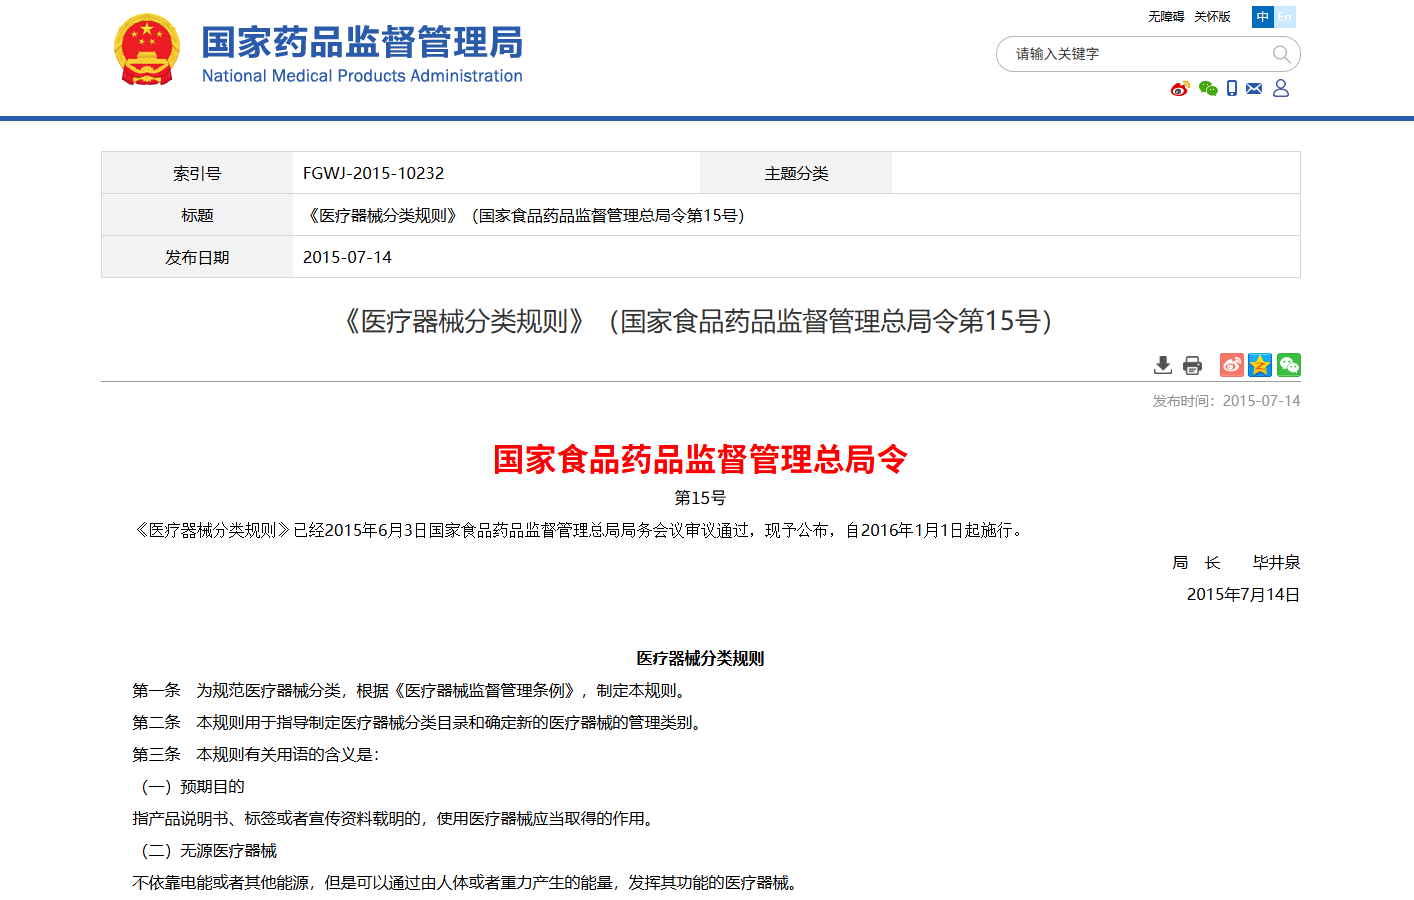Click the national emblem logo
1414x900 pixels.
click(x=147, y=49)
